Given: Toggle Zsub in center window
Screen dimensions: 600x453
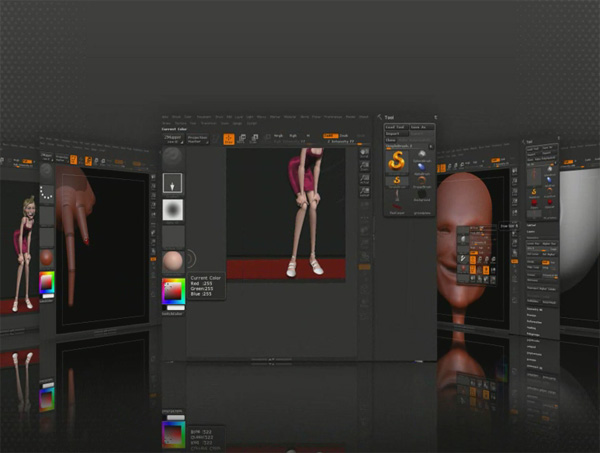Looking at the screenshot, I should (x=344, y=135).
